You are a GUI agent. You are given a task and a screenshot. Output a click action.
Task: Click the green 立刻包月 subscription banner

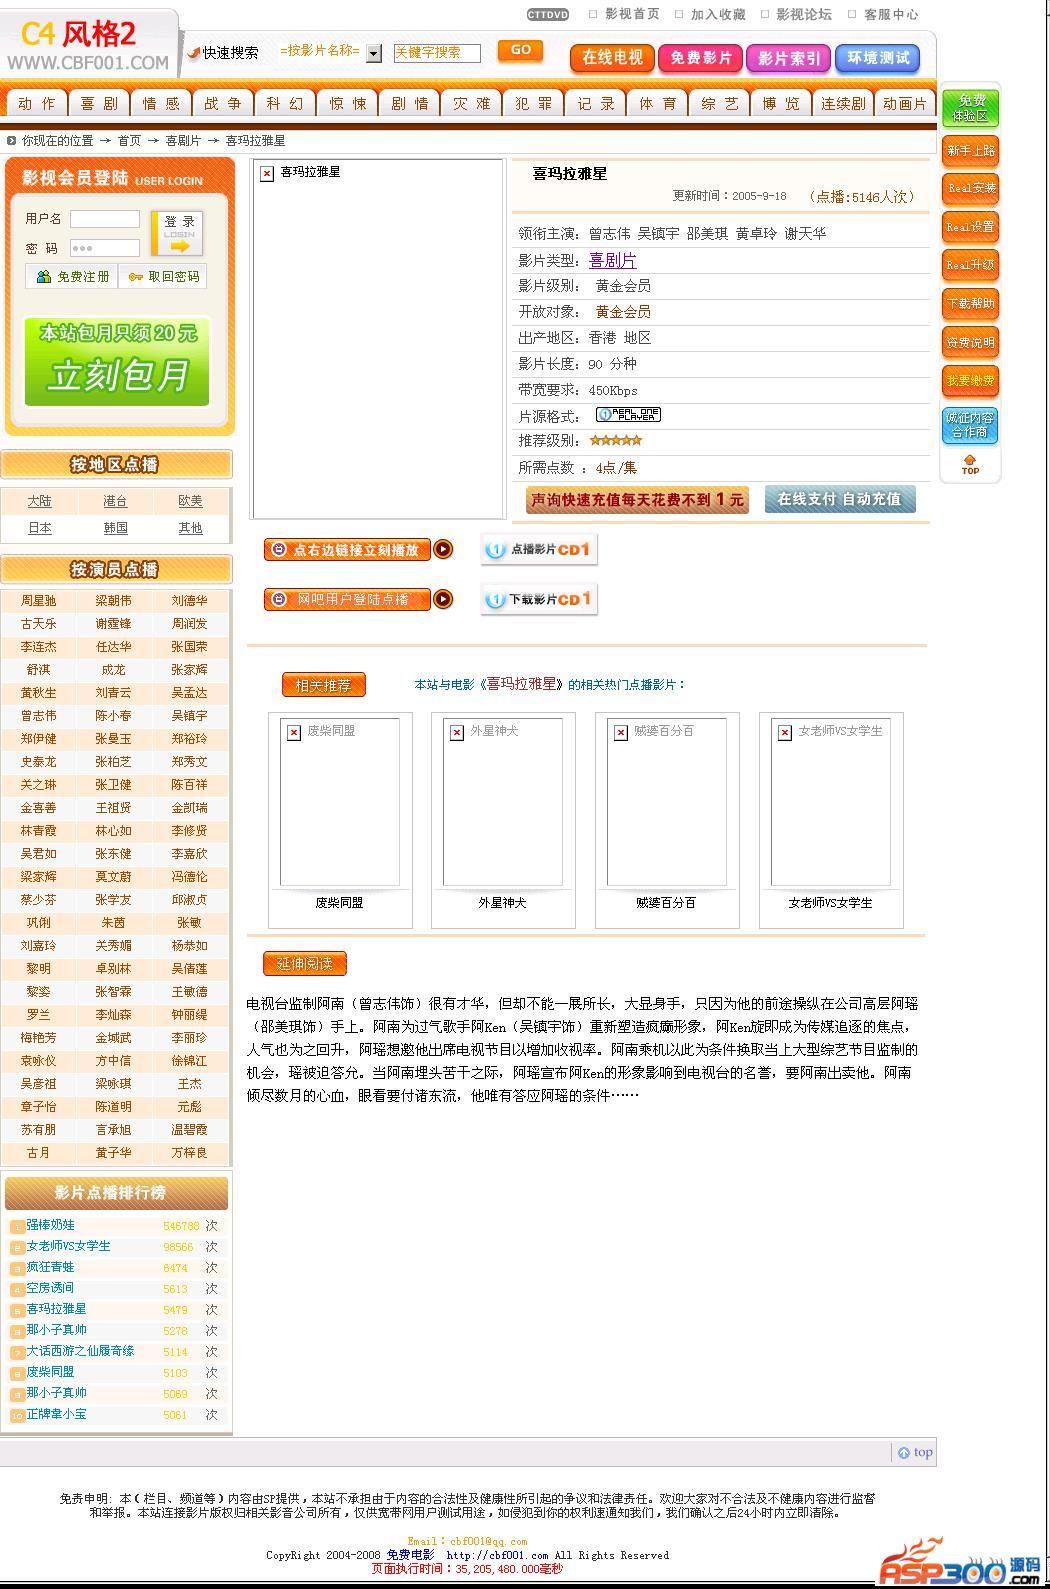(x=118, y=361)
